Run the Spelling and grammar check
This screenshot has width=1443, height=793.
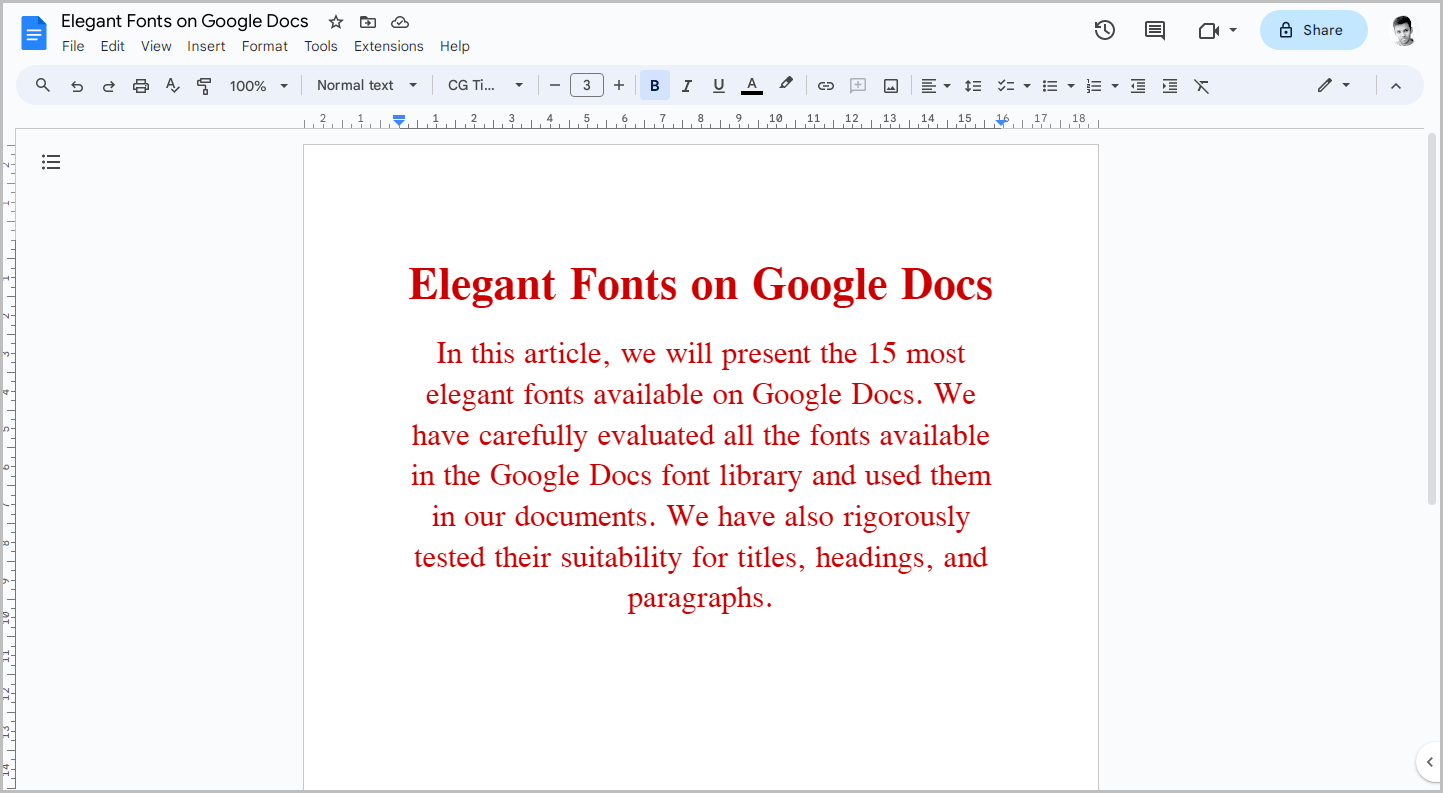pyautogui.click(x=172, y=85)
